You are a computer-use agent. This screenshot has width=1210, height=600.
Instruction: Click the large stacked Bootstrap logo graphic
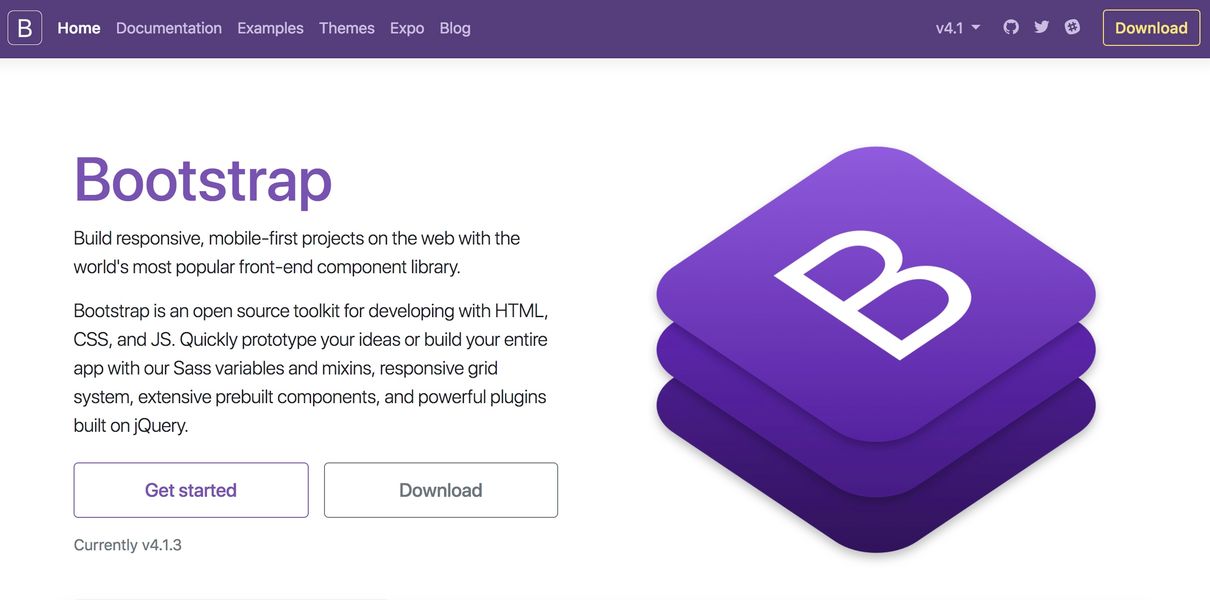pyautogui.click(x=876, y=349)
